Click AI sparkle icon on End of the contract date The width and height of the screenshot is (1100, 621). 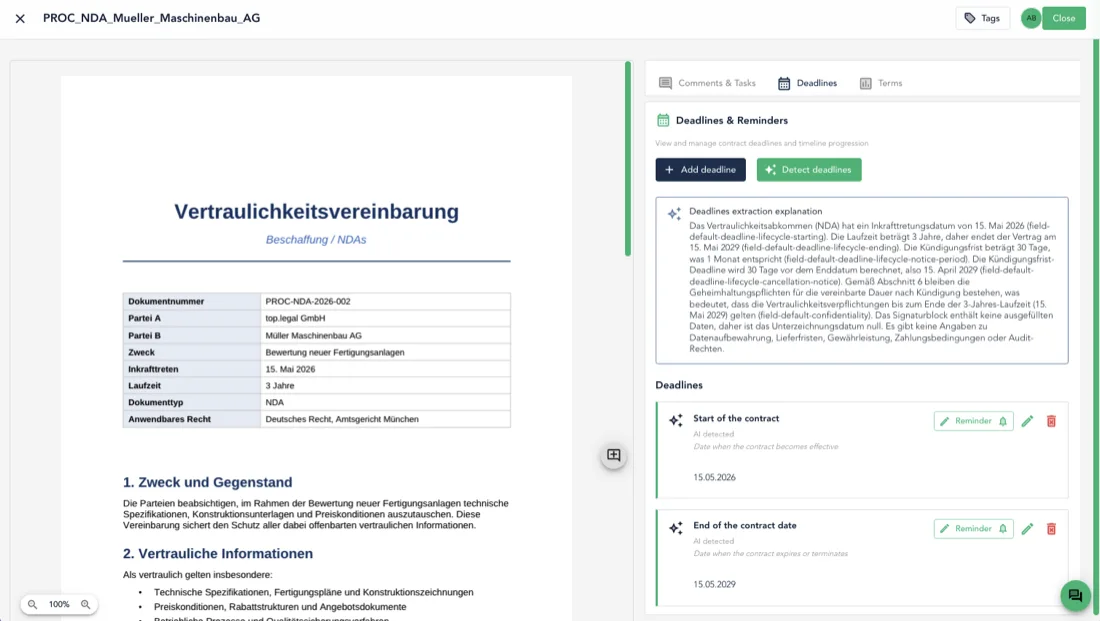[x=676, y=528]
